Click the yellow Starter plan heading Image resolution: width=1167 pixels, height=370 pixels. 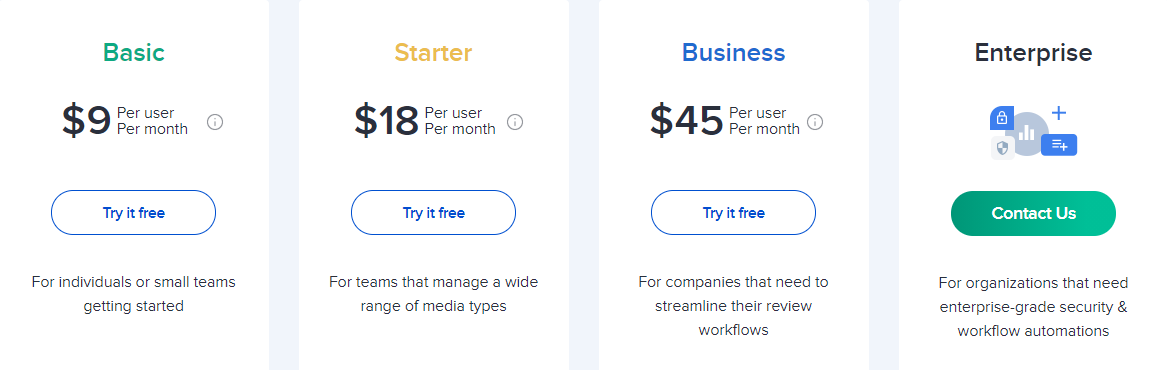point(433,53)
